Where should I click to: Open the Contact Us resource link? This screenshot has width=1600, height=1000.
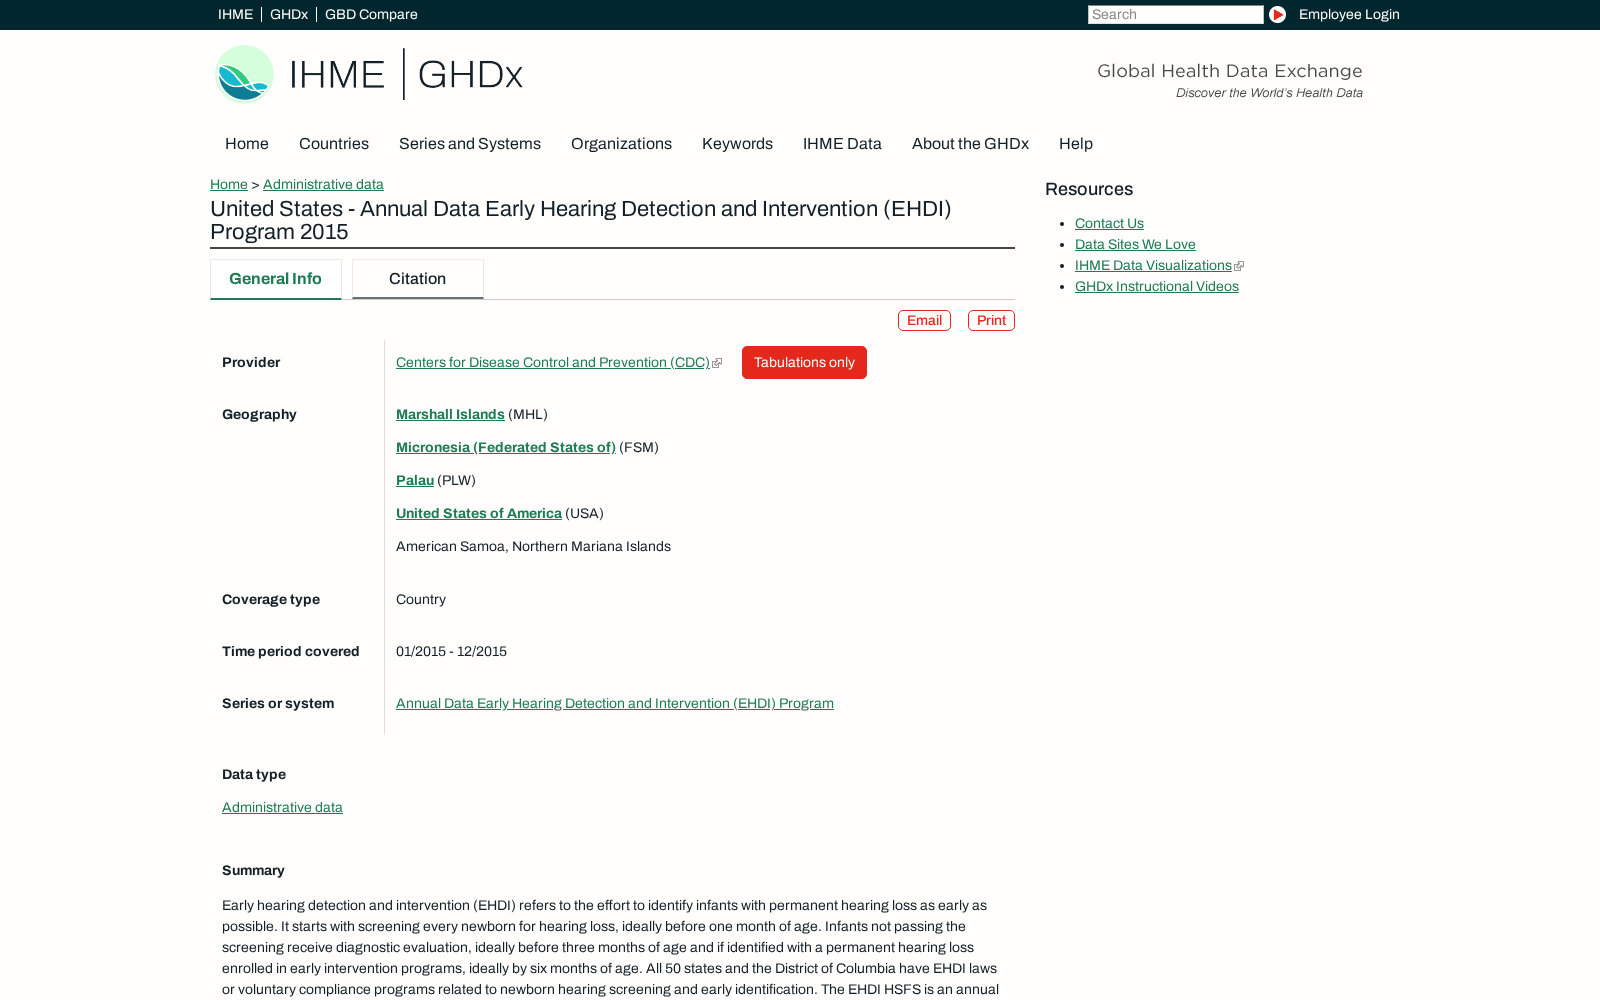pos(1109,224)
